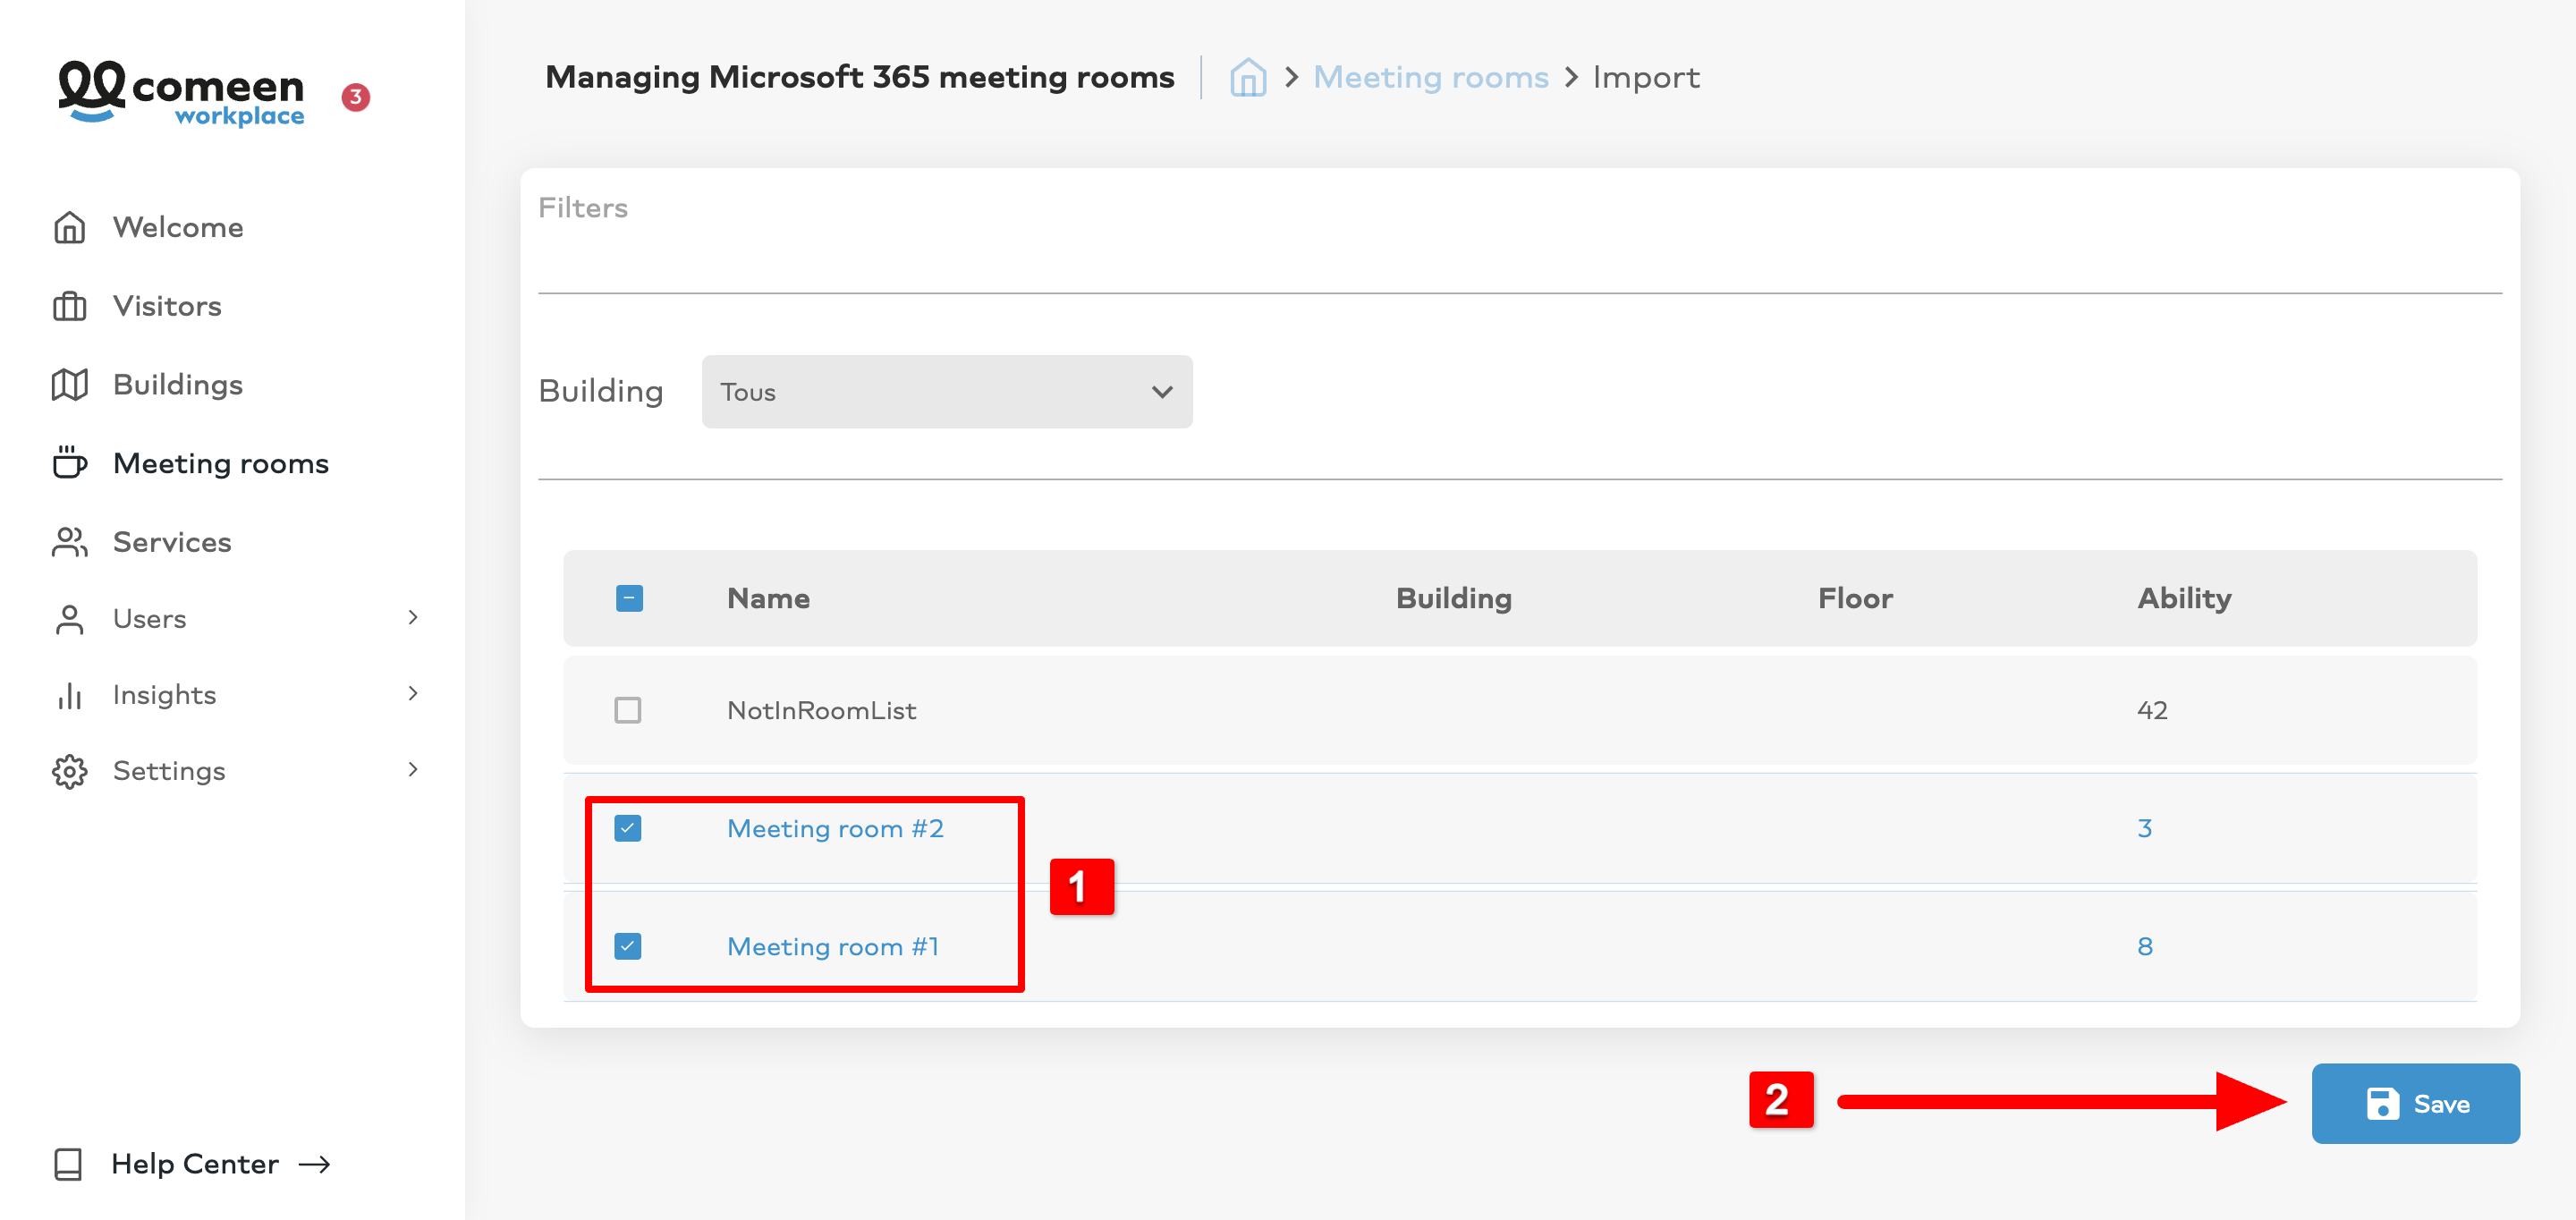Open Insights in the sidebar
This screenshot has height=1220, width=2576.
point(164,695)
